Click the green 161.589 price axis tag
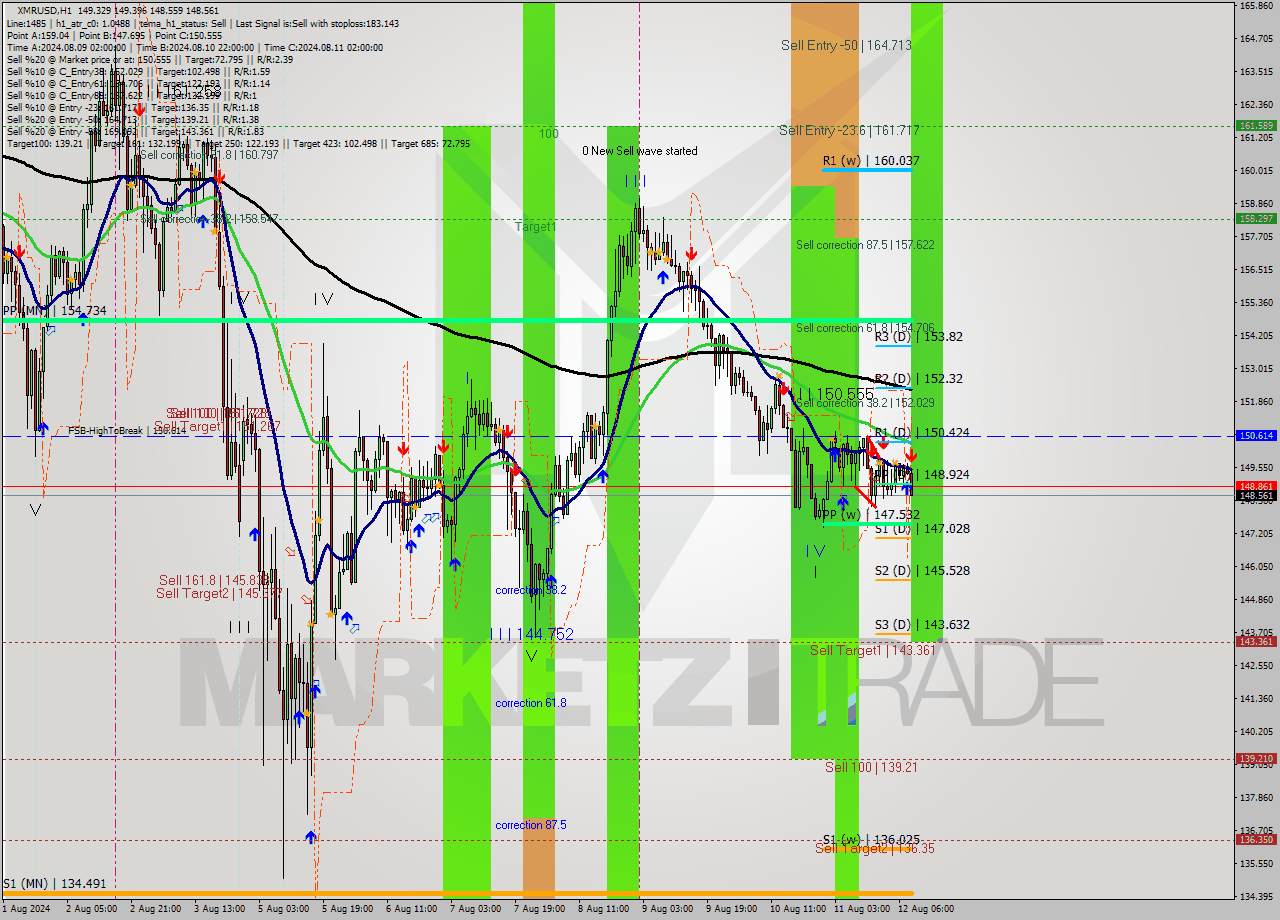The height and width of the screenshot is (920, 1280). 1256,126
